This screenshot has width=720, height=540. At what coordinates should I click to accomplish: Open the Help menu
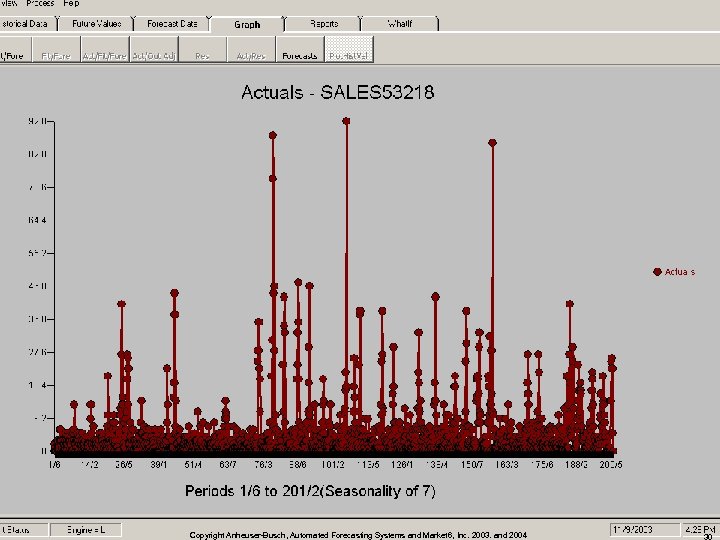click(71, 3)
